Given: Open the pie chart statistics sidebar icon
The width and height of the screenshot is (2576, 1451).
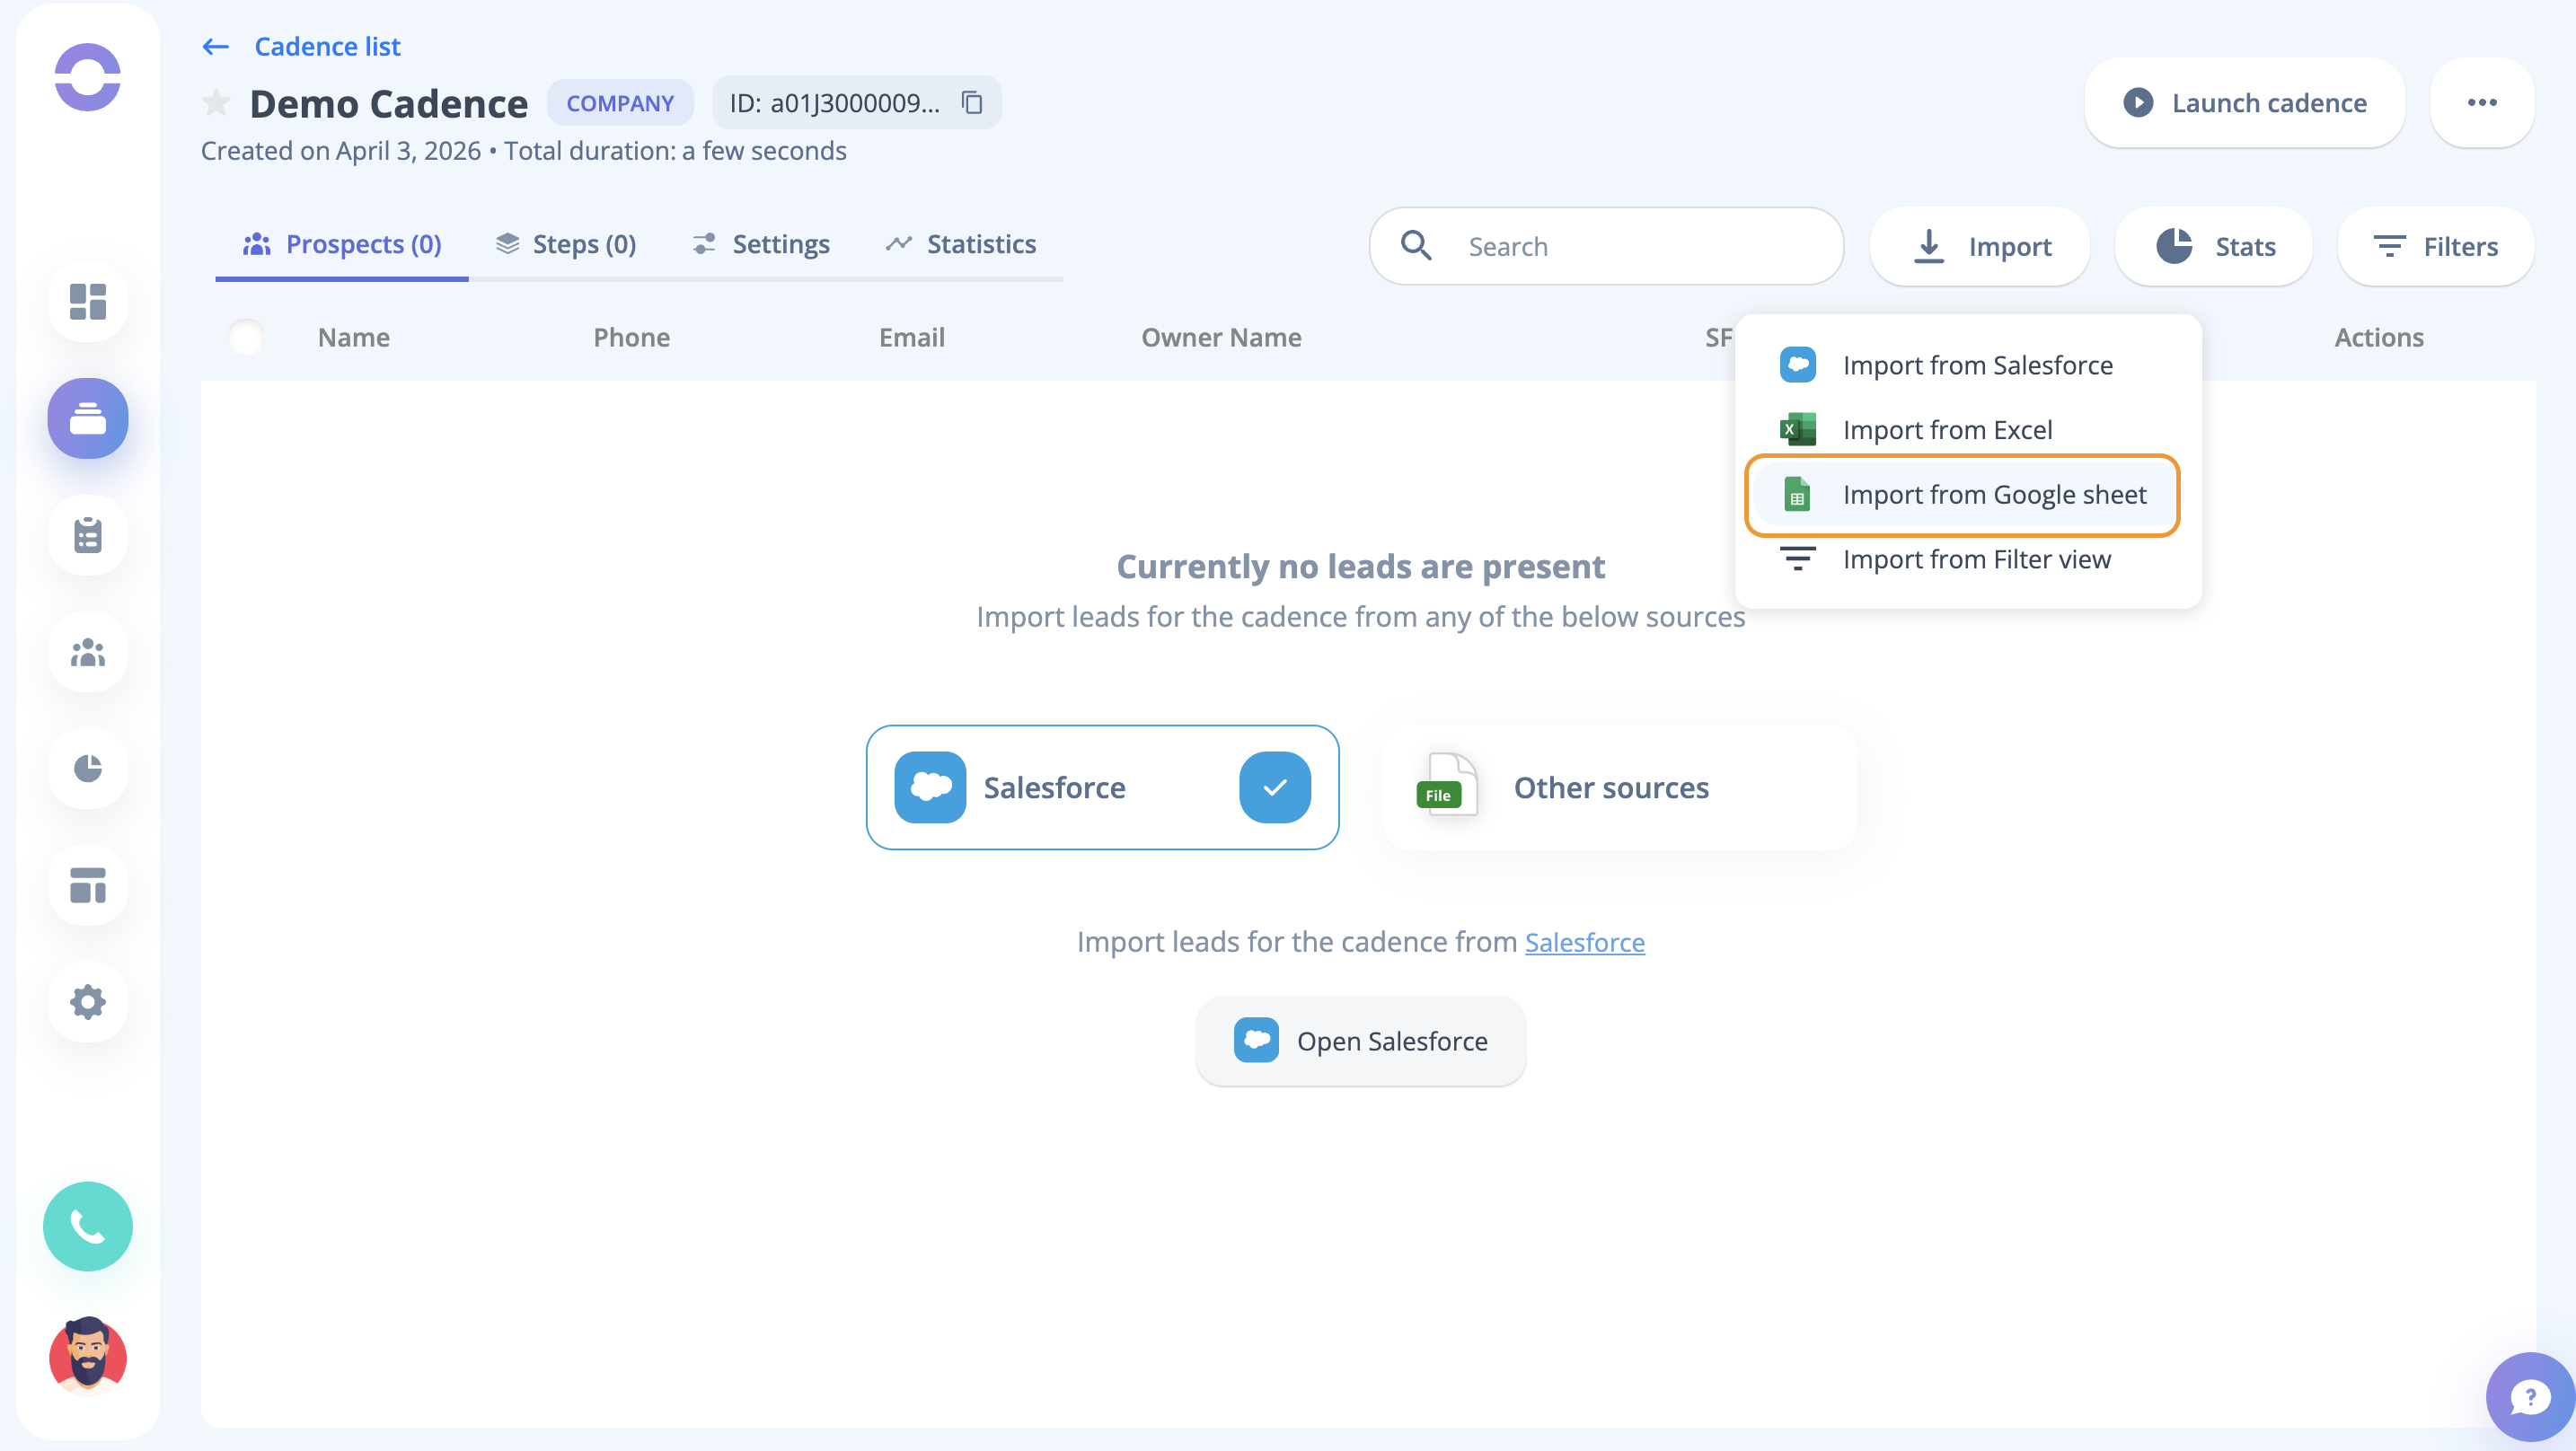Looking at the screenshot, I should [x=88, y=768].
